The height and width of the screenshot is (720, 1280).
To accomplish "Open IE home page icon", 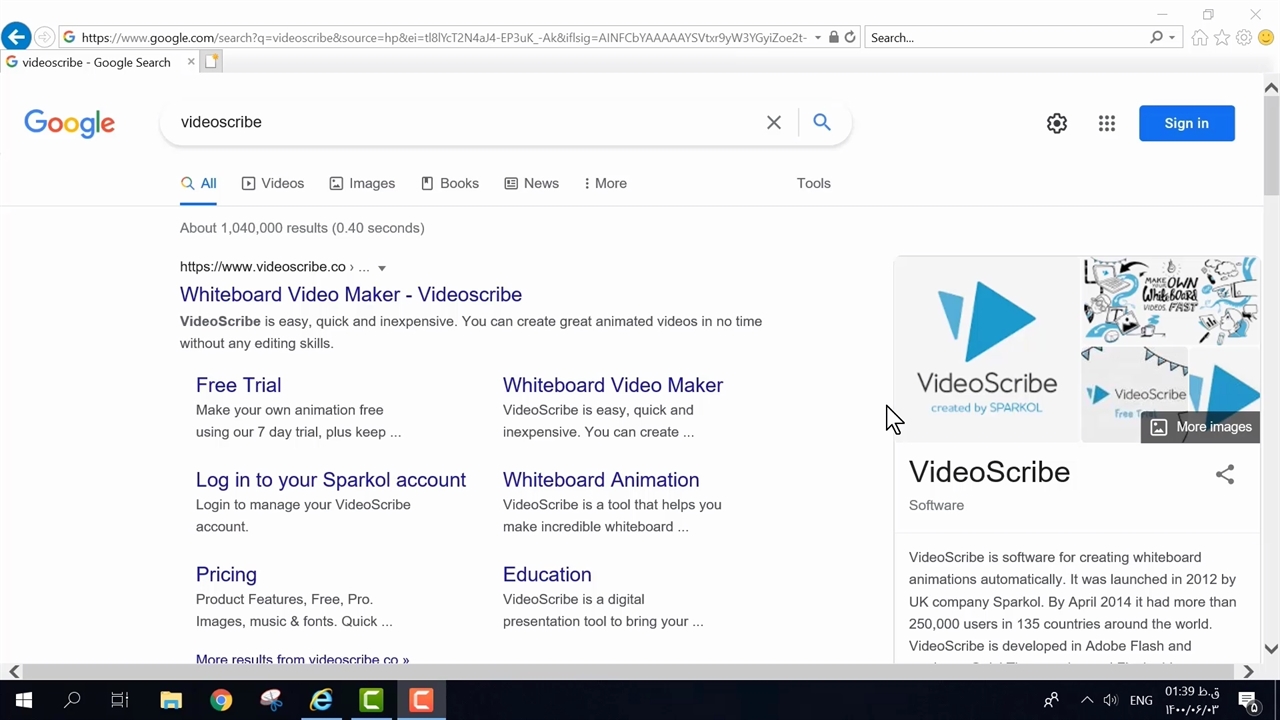I will point(1200,38).
